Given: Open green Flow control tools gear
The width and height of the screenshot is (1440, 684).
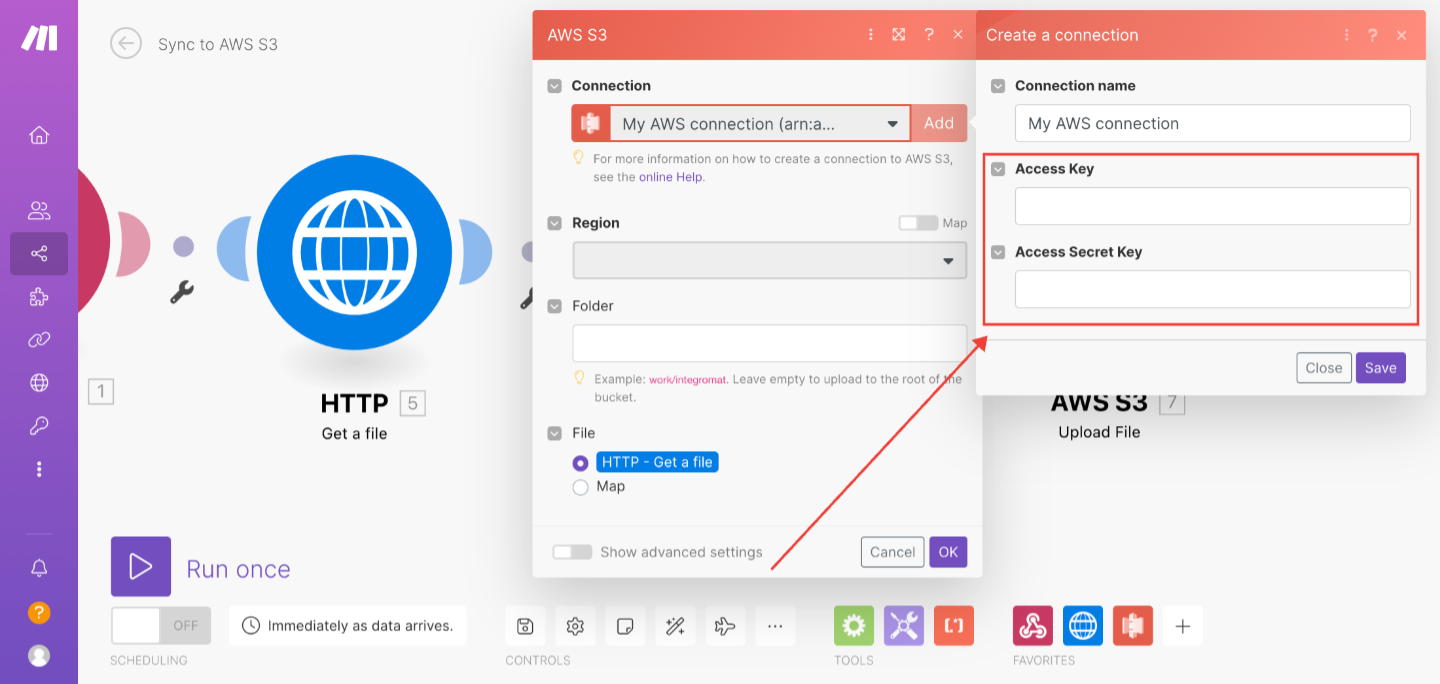Looking at the screenshot, I should click(x=854, y=626).
